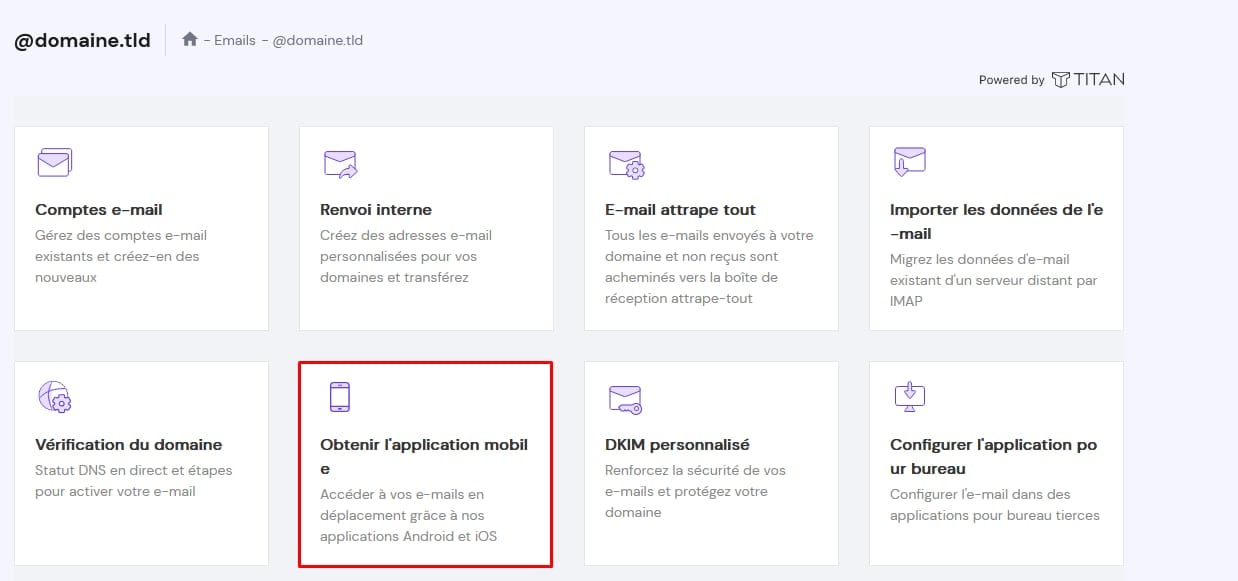Select the DKIM personnalisé title
Image resolution: width=1238 pixels, height=581 pixels.
click(x=677, y=445)
